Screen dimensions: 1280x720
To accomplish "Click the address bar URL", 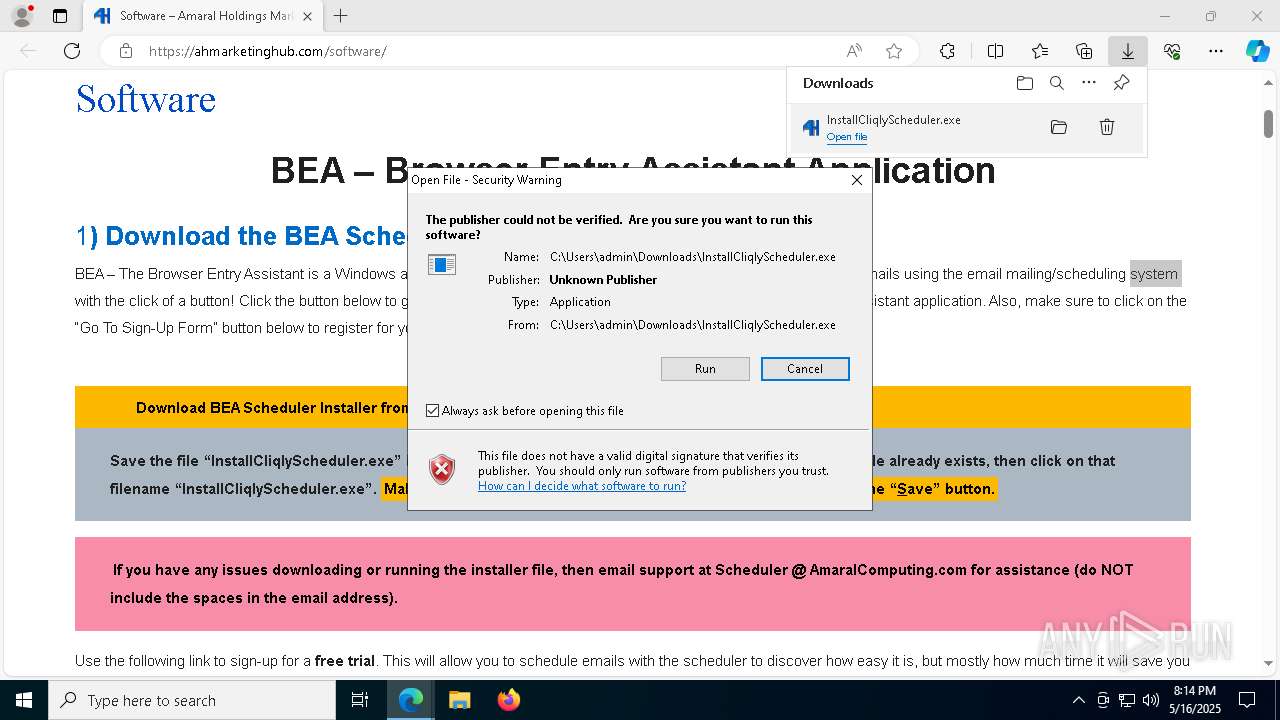I will (267, 51).
